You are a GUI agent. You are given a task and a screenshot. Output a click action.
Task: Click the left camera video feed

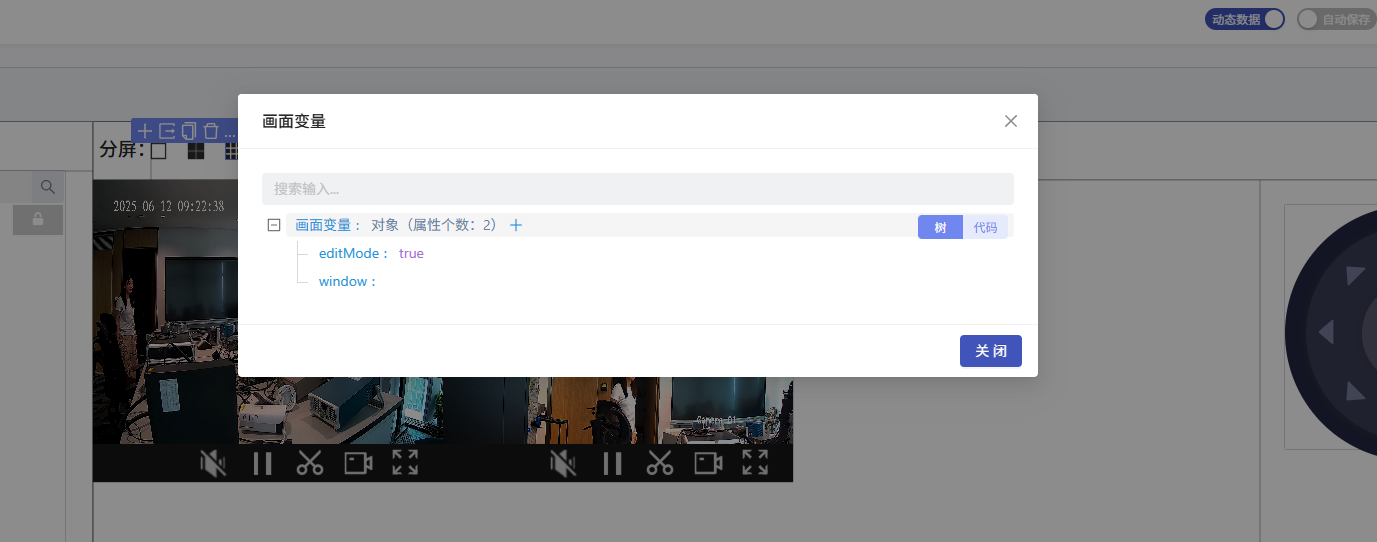pos(165,312)
